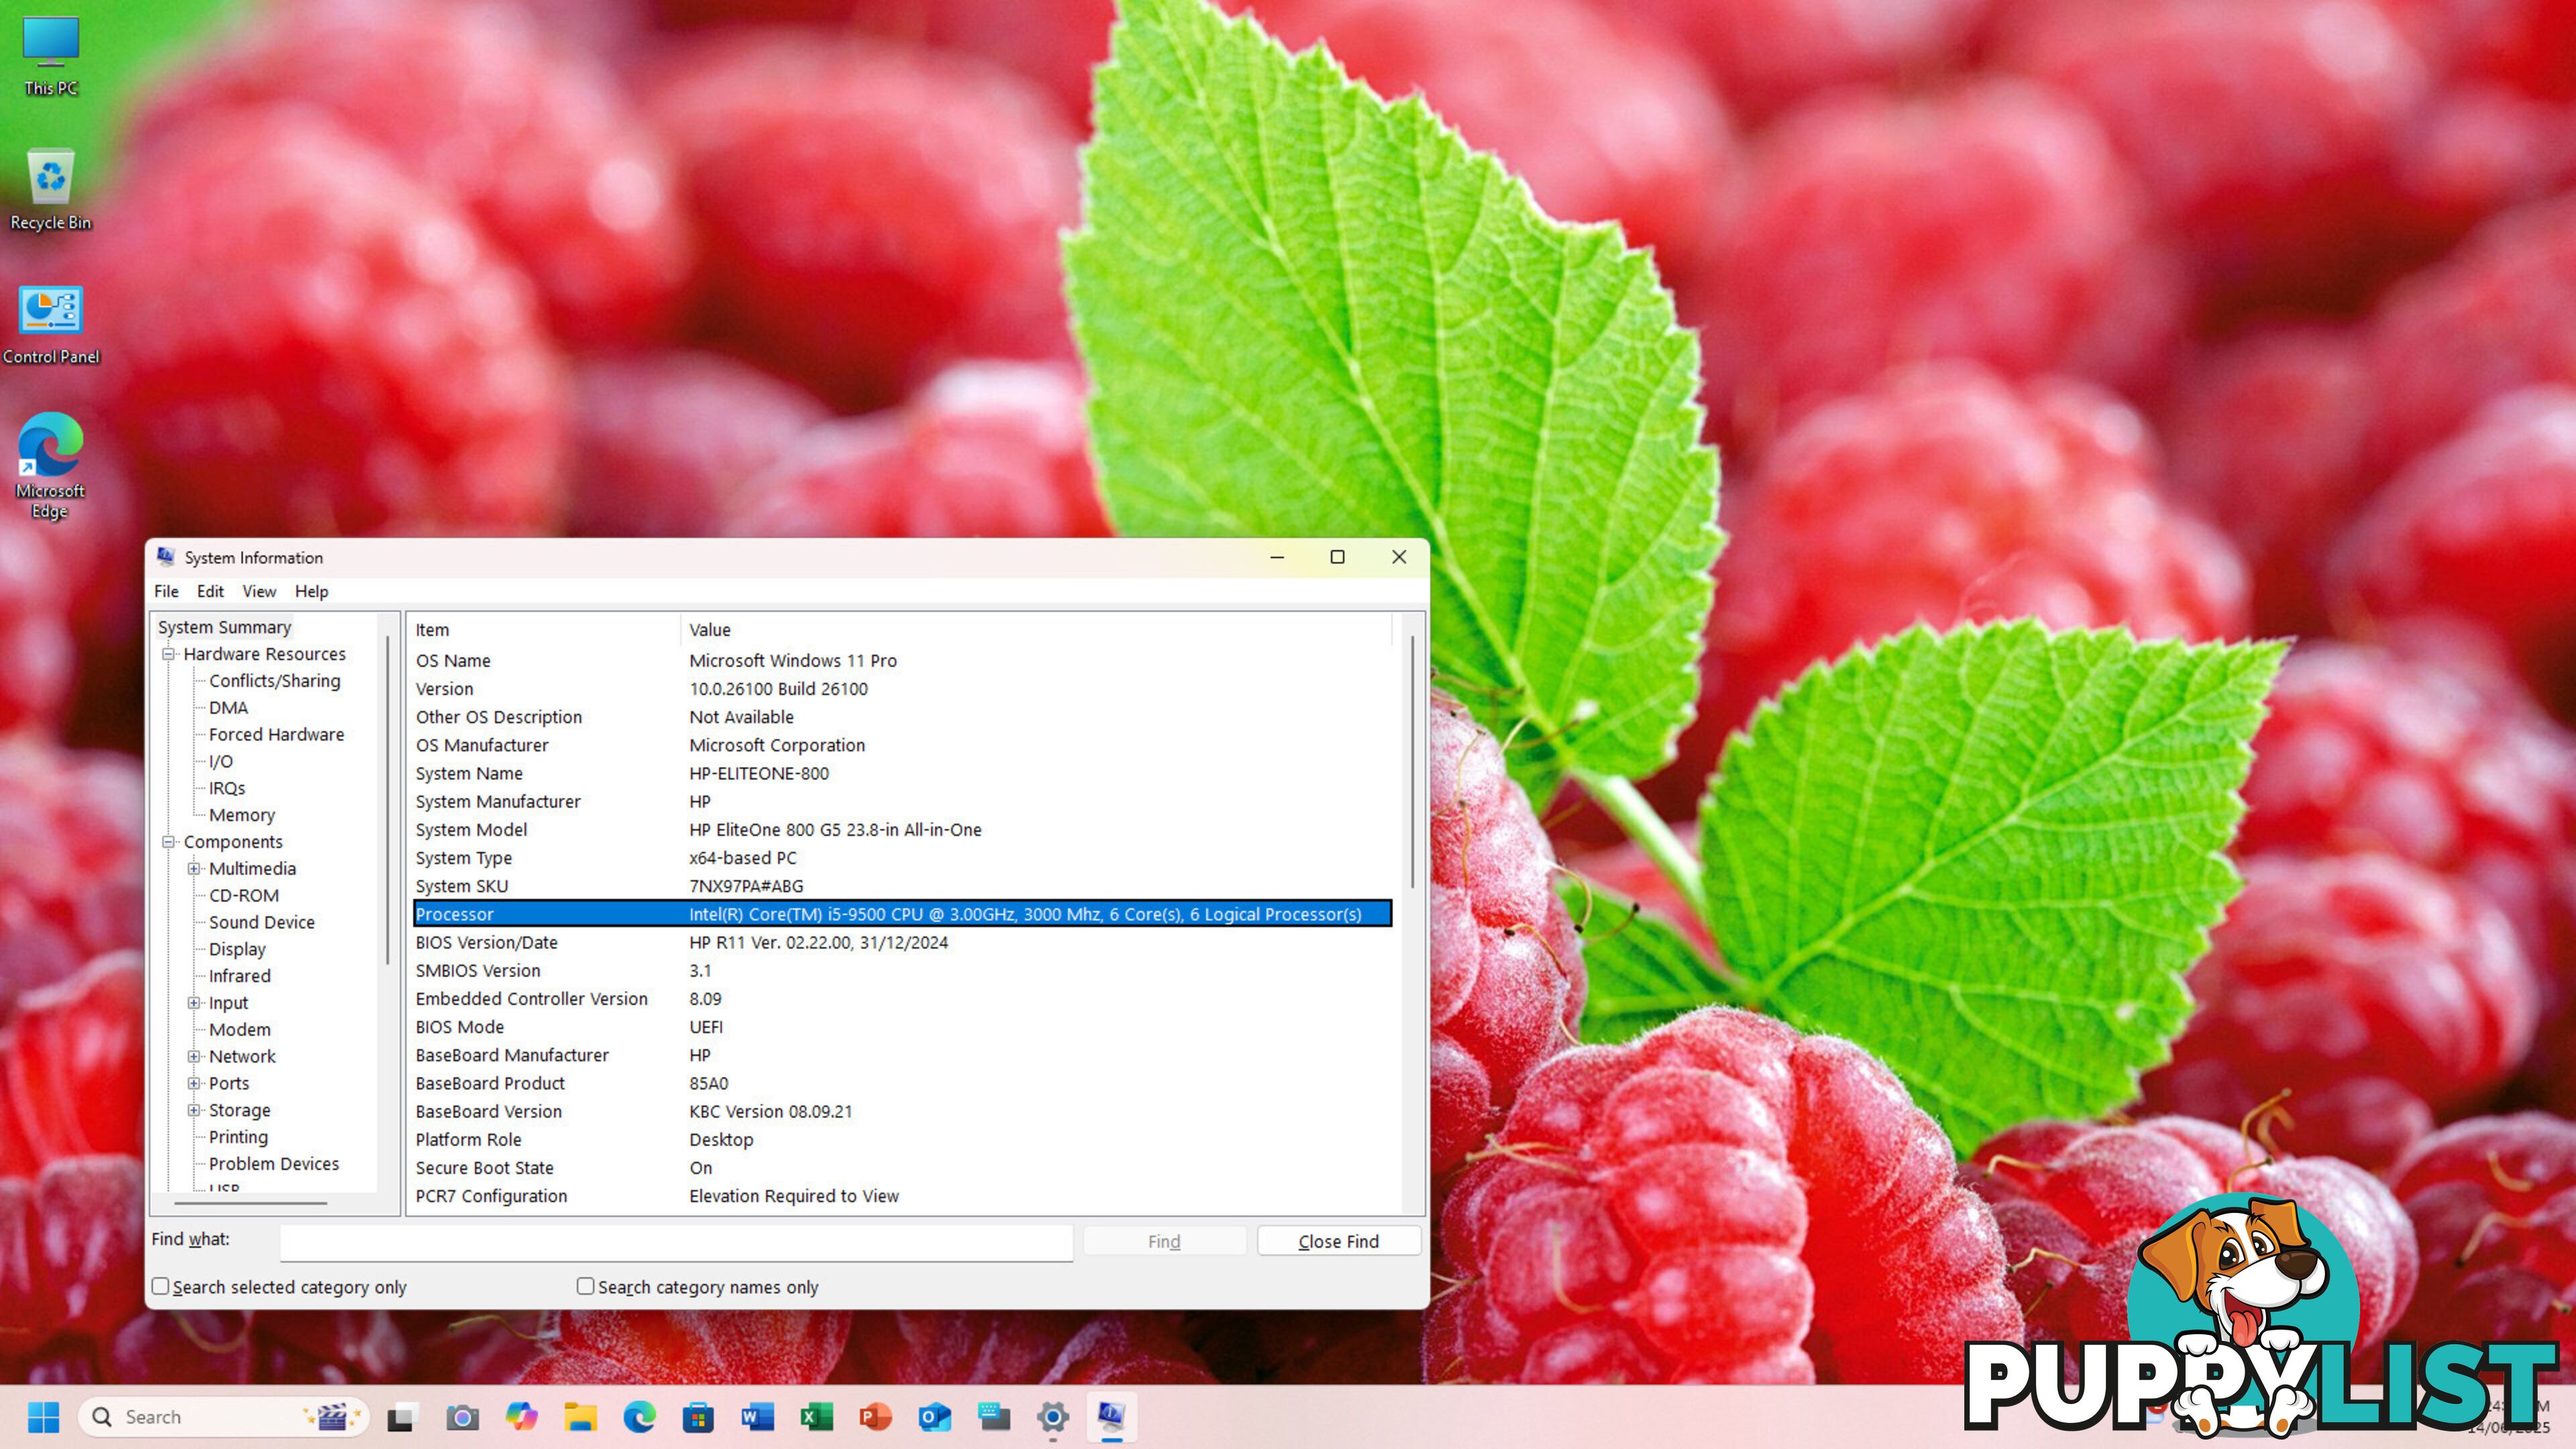Open the Edit menu
The image size is (2576, 1449).
(x=210, y=591)
